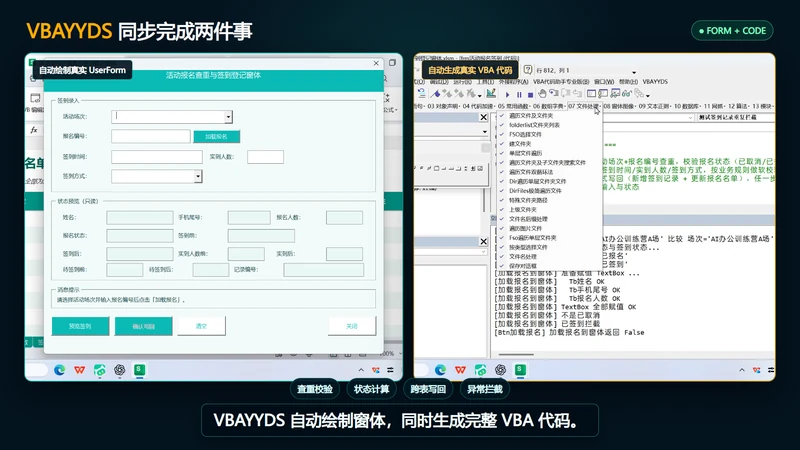Click the 预览签到 button

click(80, 326)
